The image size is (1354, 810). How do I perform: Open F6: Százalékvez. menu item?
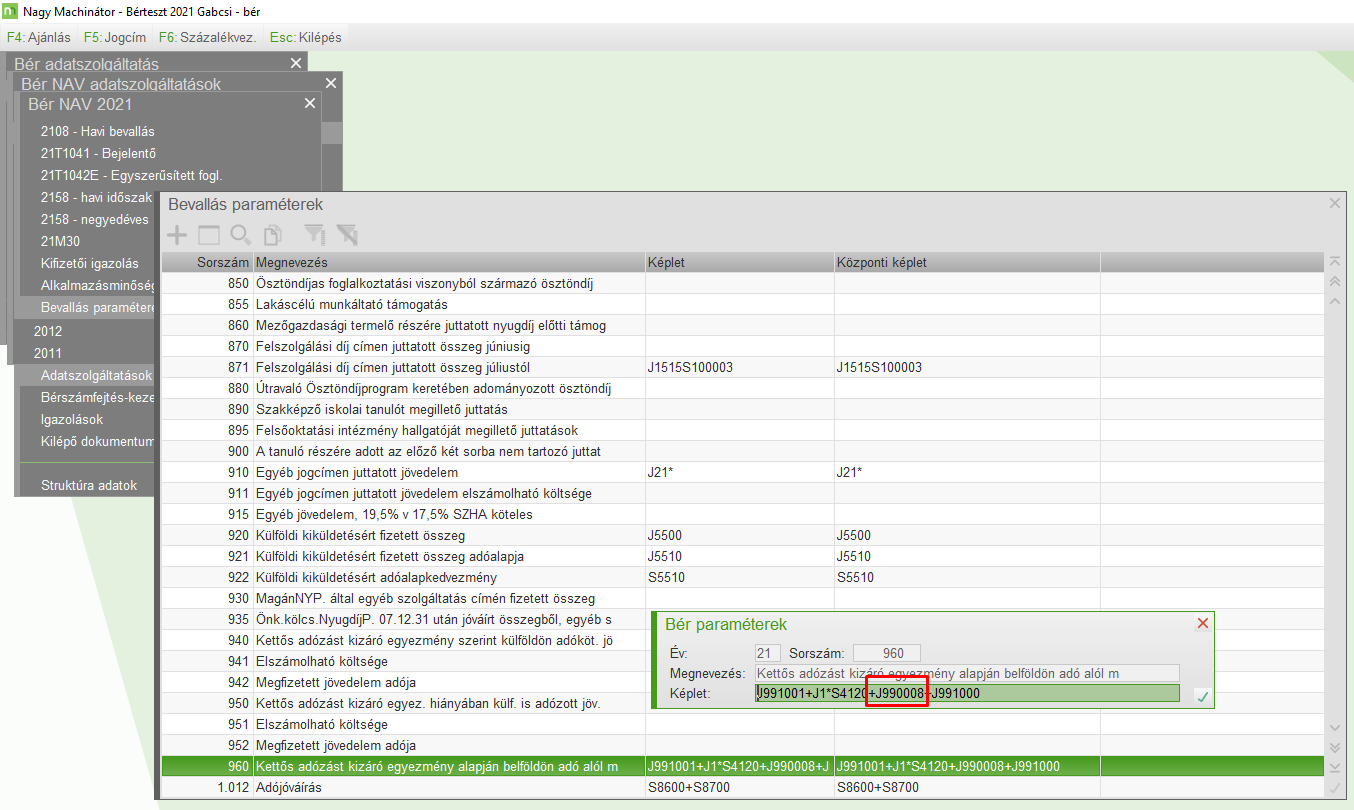pyautogui.click(x=207, y=37)
